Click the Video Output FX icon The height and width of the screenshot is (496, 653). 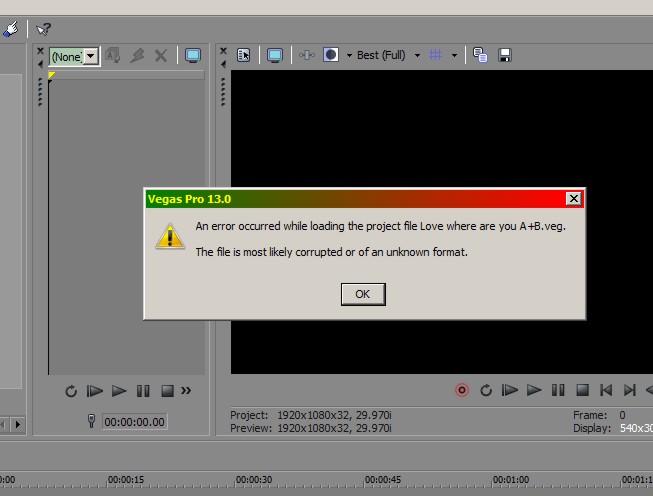(307, 55)
